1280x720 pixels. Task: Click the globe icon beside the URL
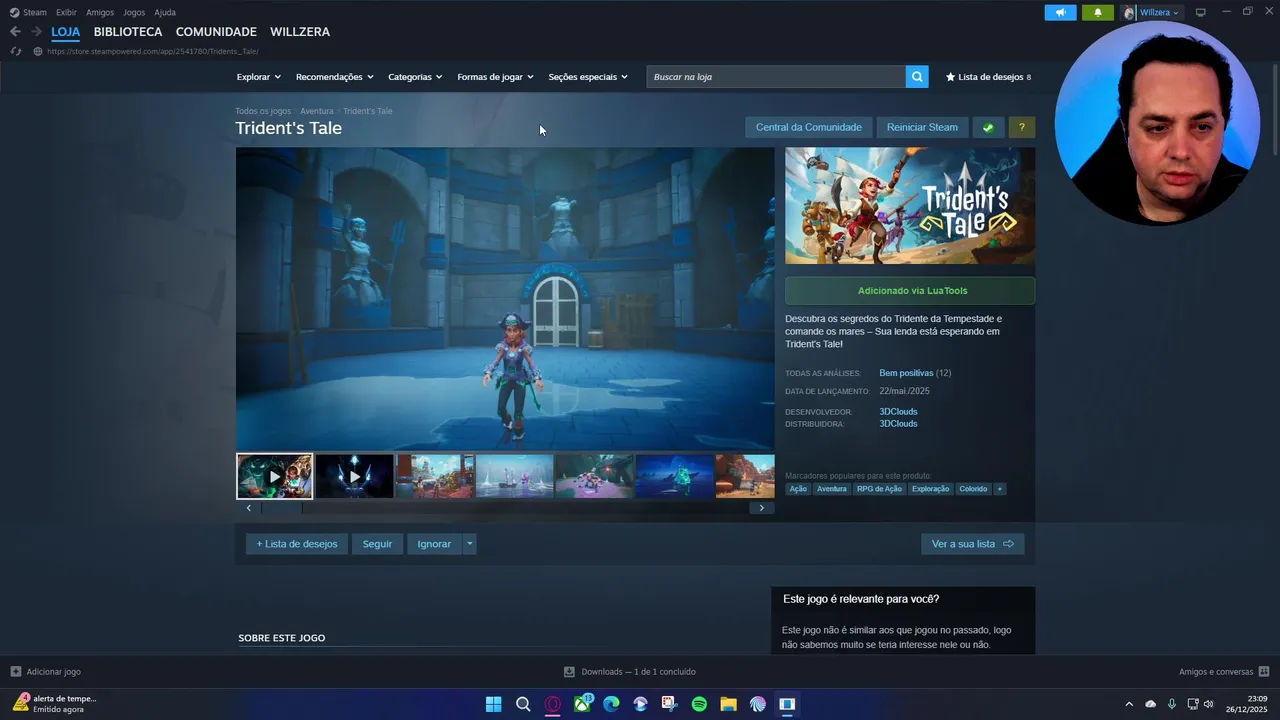click(38, 51)
